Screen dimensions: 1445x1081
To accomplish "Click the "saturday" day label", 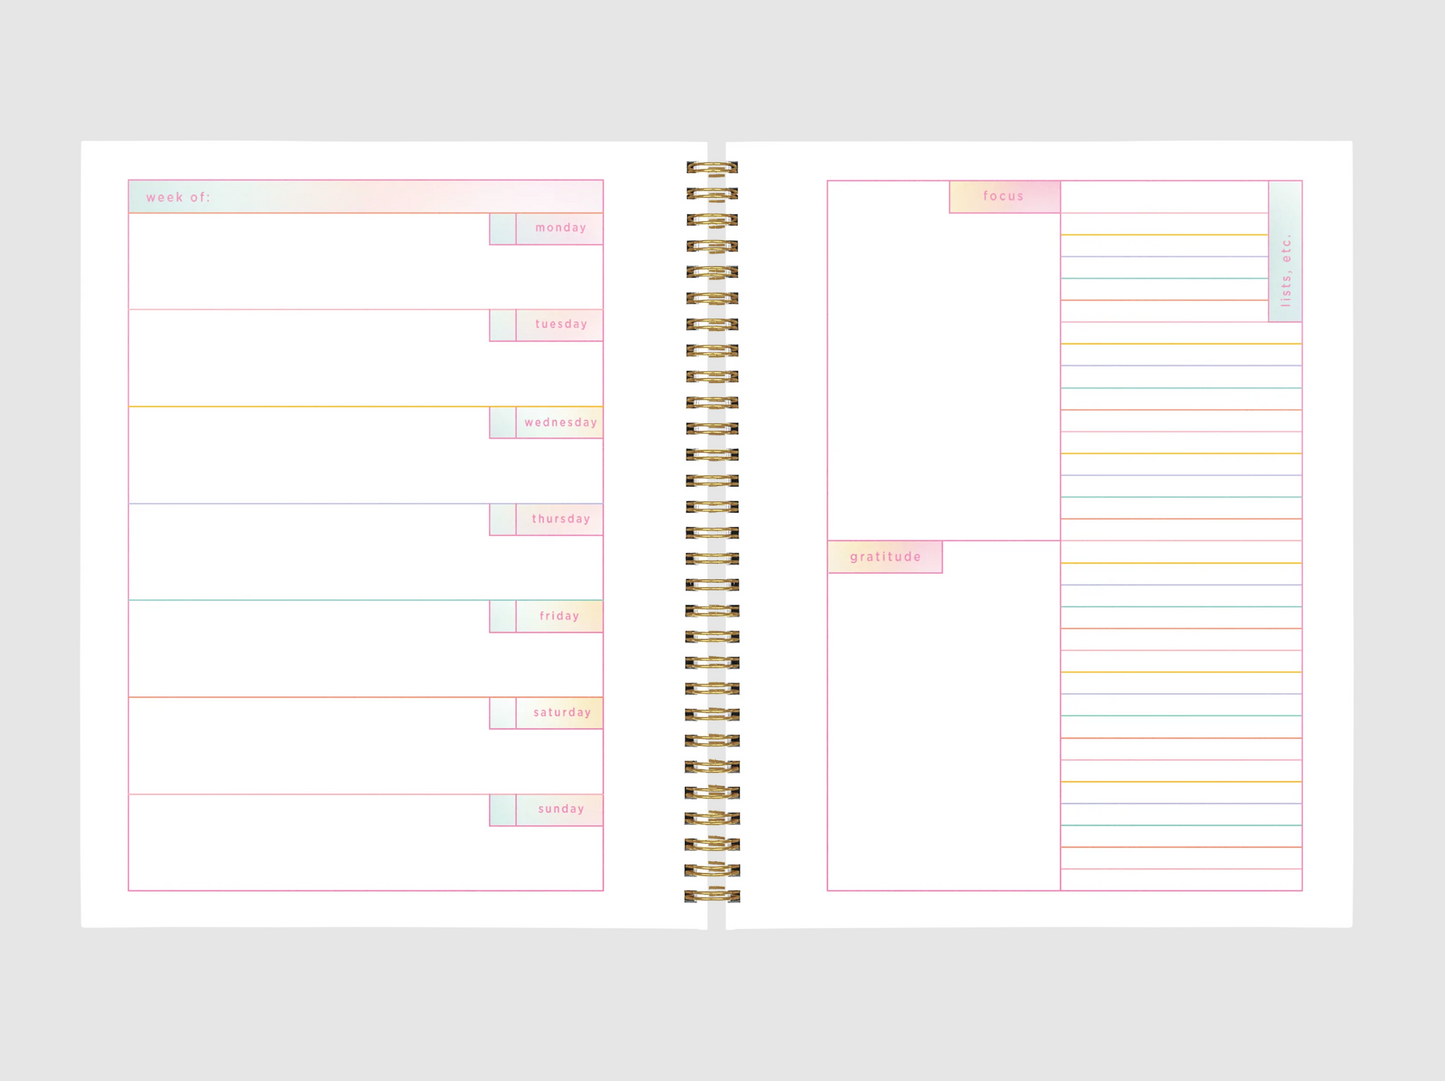I will [560, 713].
